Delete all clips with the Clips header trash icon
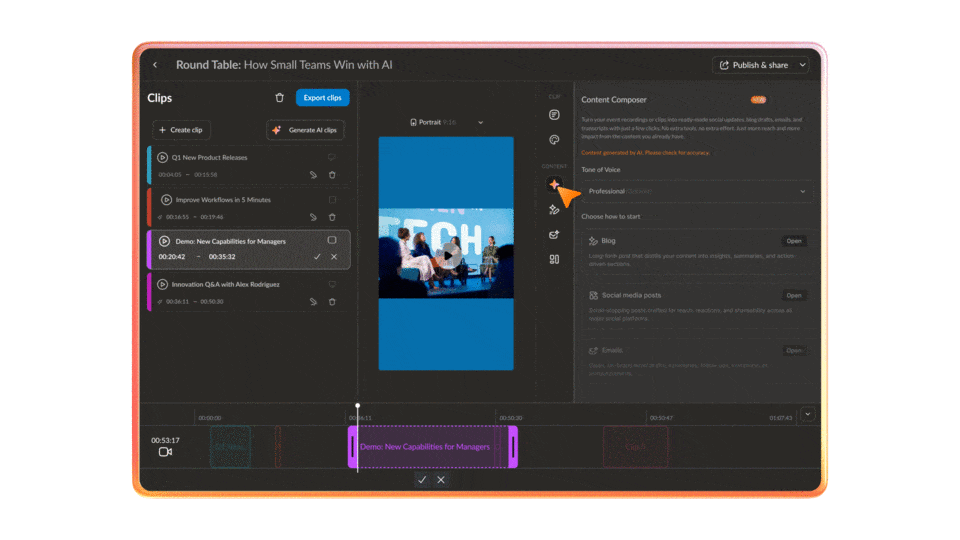The width and height of the screenshot is (960, 540). tap(279, 97)
